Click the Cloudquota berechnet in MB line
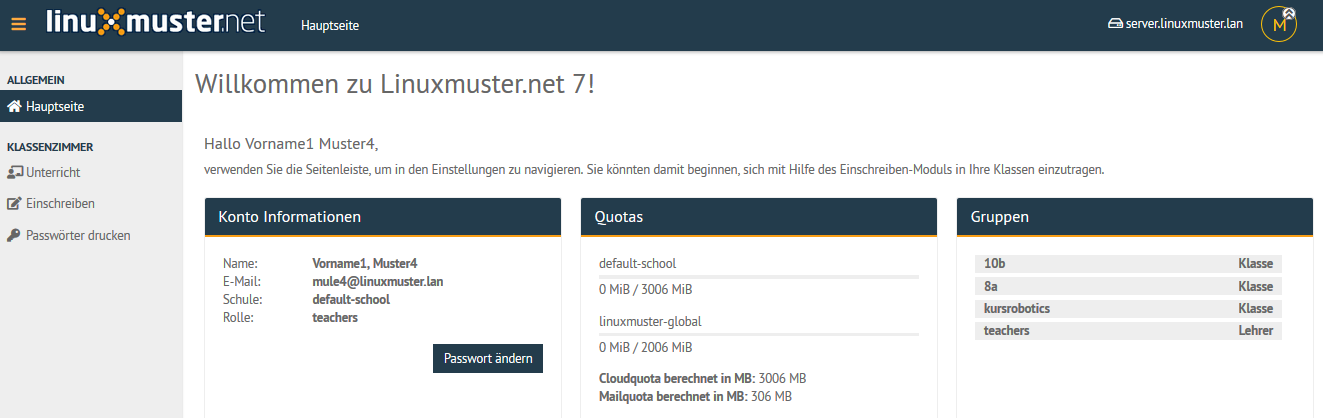The height and width of the screenshot is (418, 1323). (702, 379)
